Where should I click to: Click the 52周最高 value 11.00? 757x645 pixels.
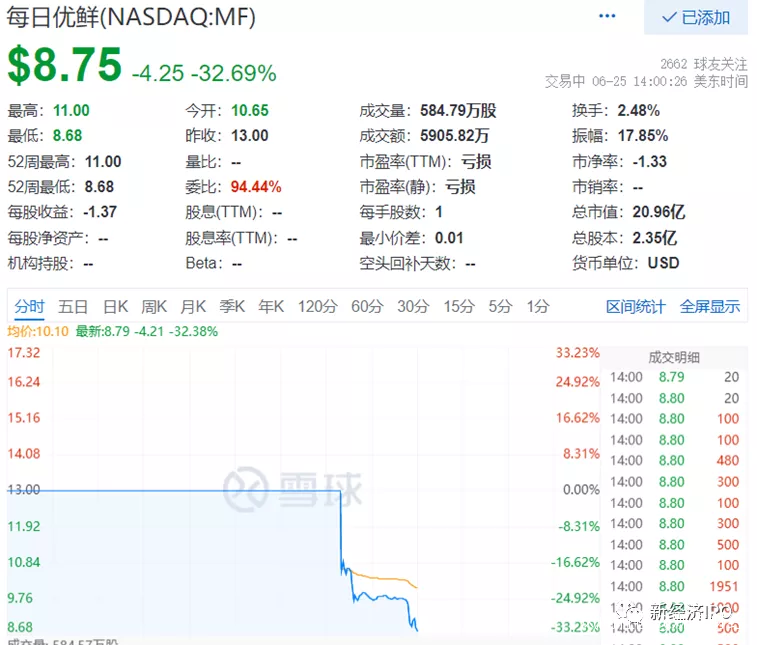[x=103, y=161]
